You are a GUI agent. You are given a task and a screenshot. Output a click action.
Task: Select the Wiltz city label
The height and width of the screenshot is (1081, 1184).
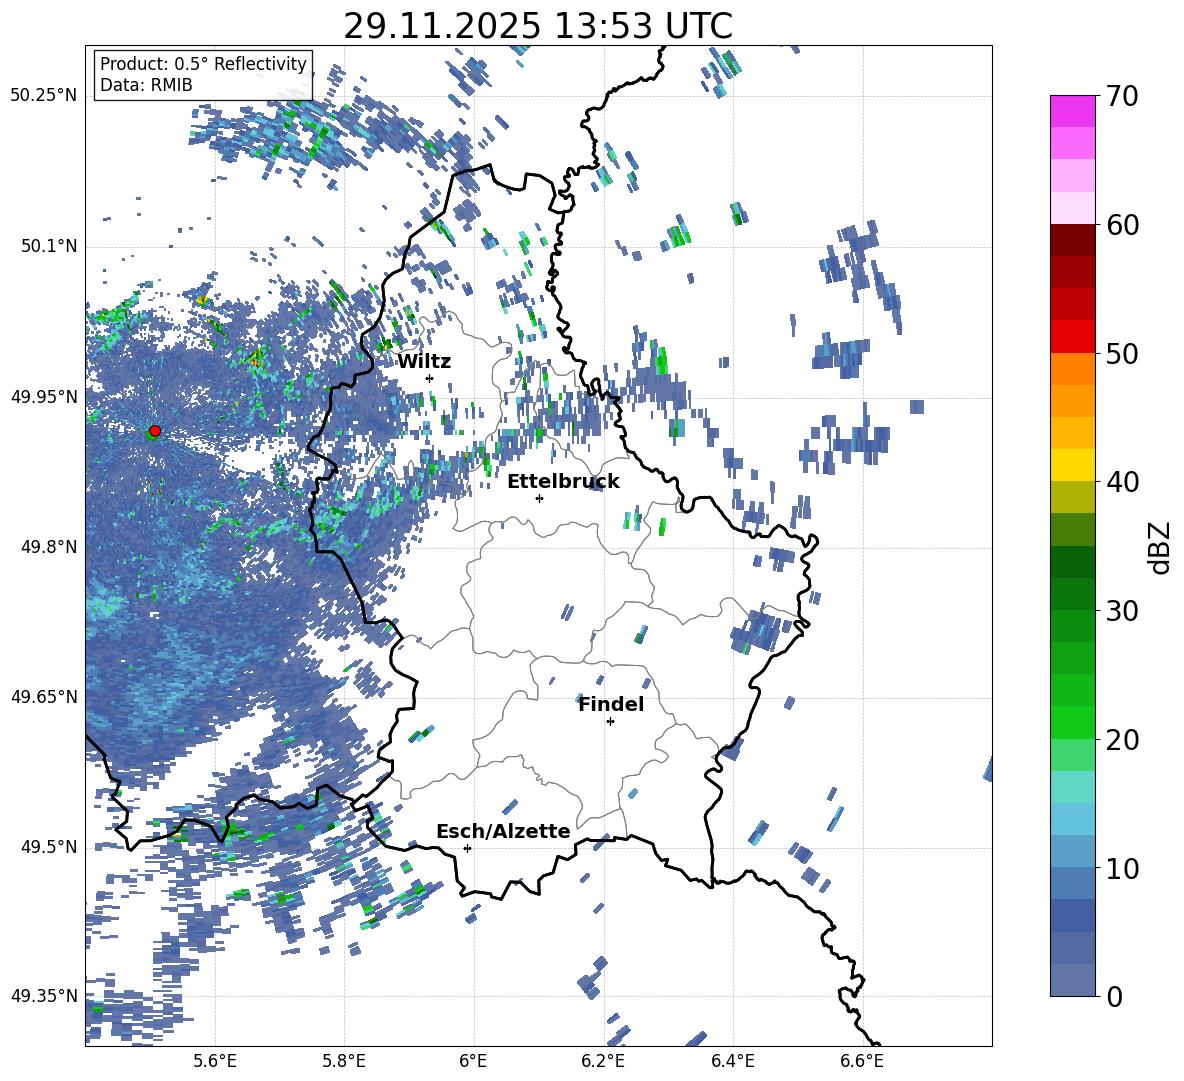(424, 362)
